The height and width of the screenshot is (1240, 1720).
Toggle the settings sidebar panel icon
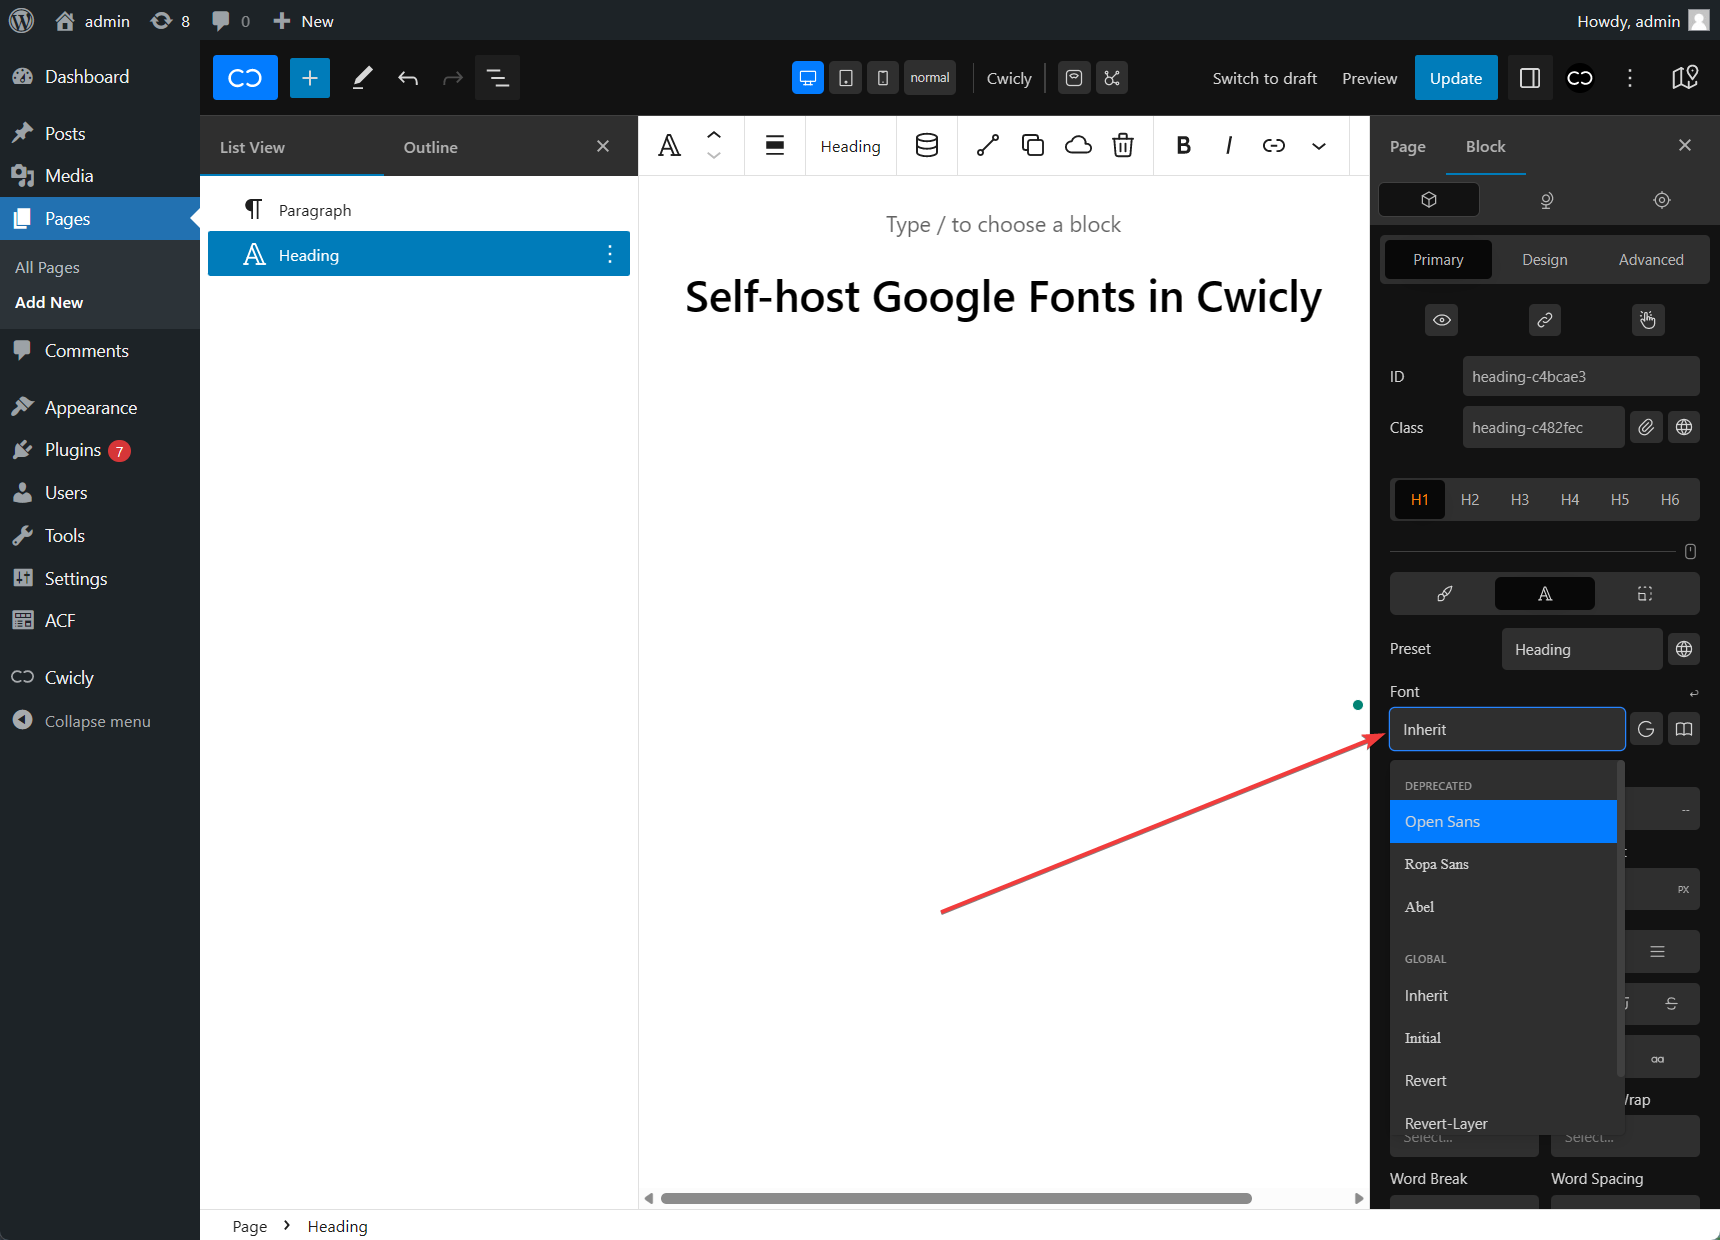click(1530, 78)
